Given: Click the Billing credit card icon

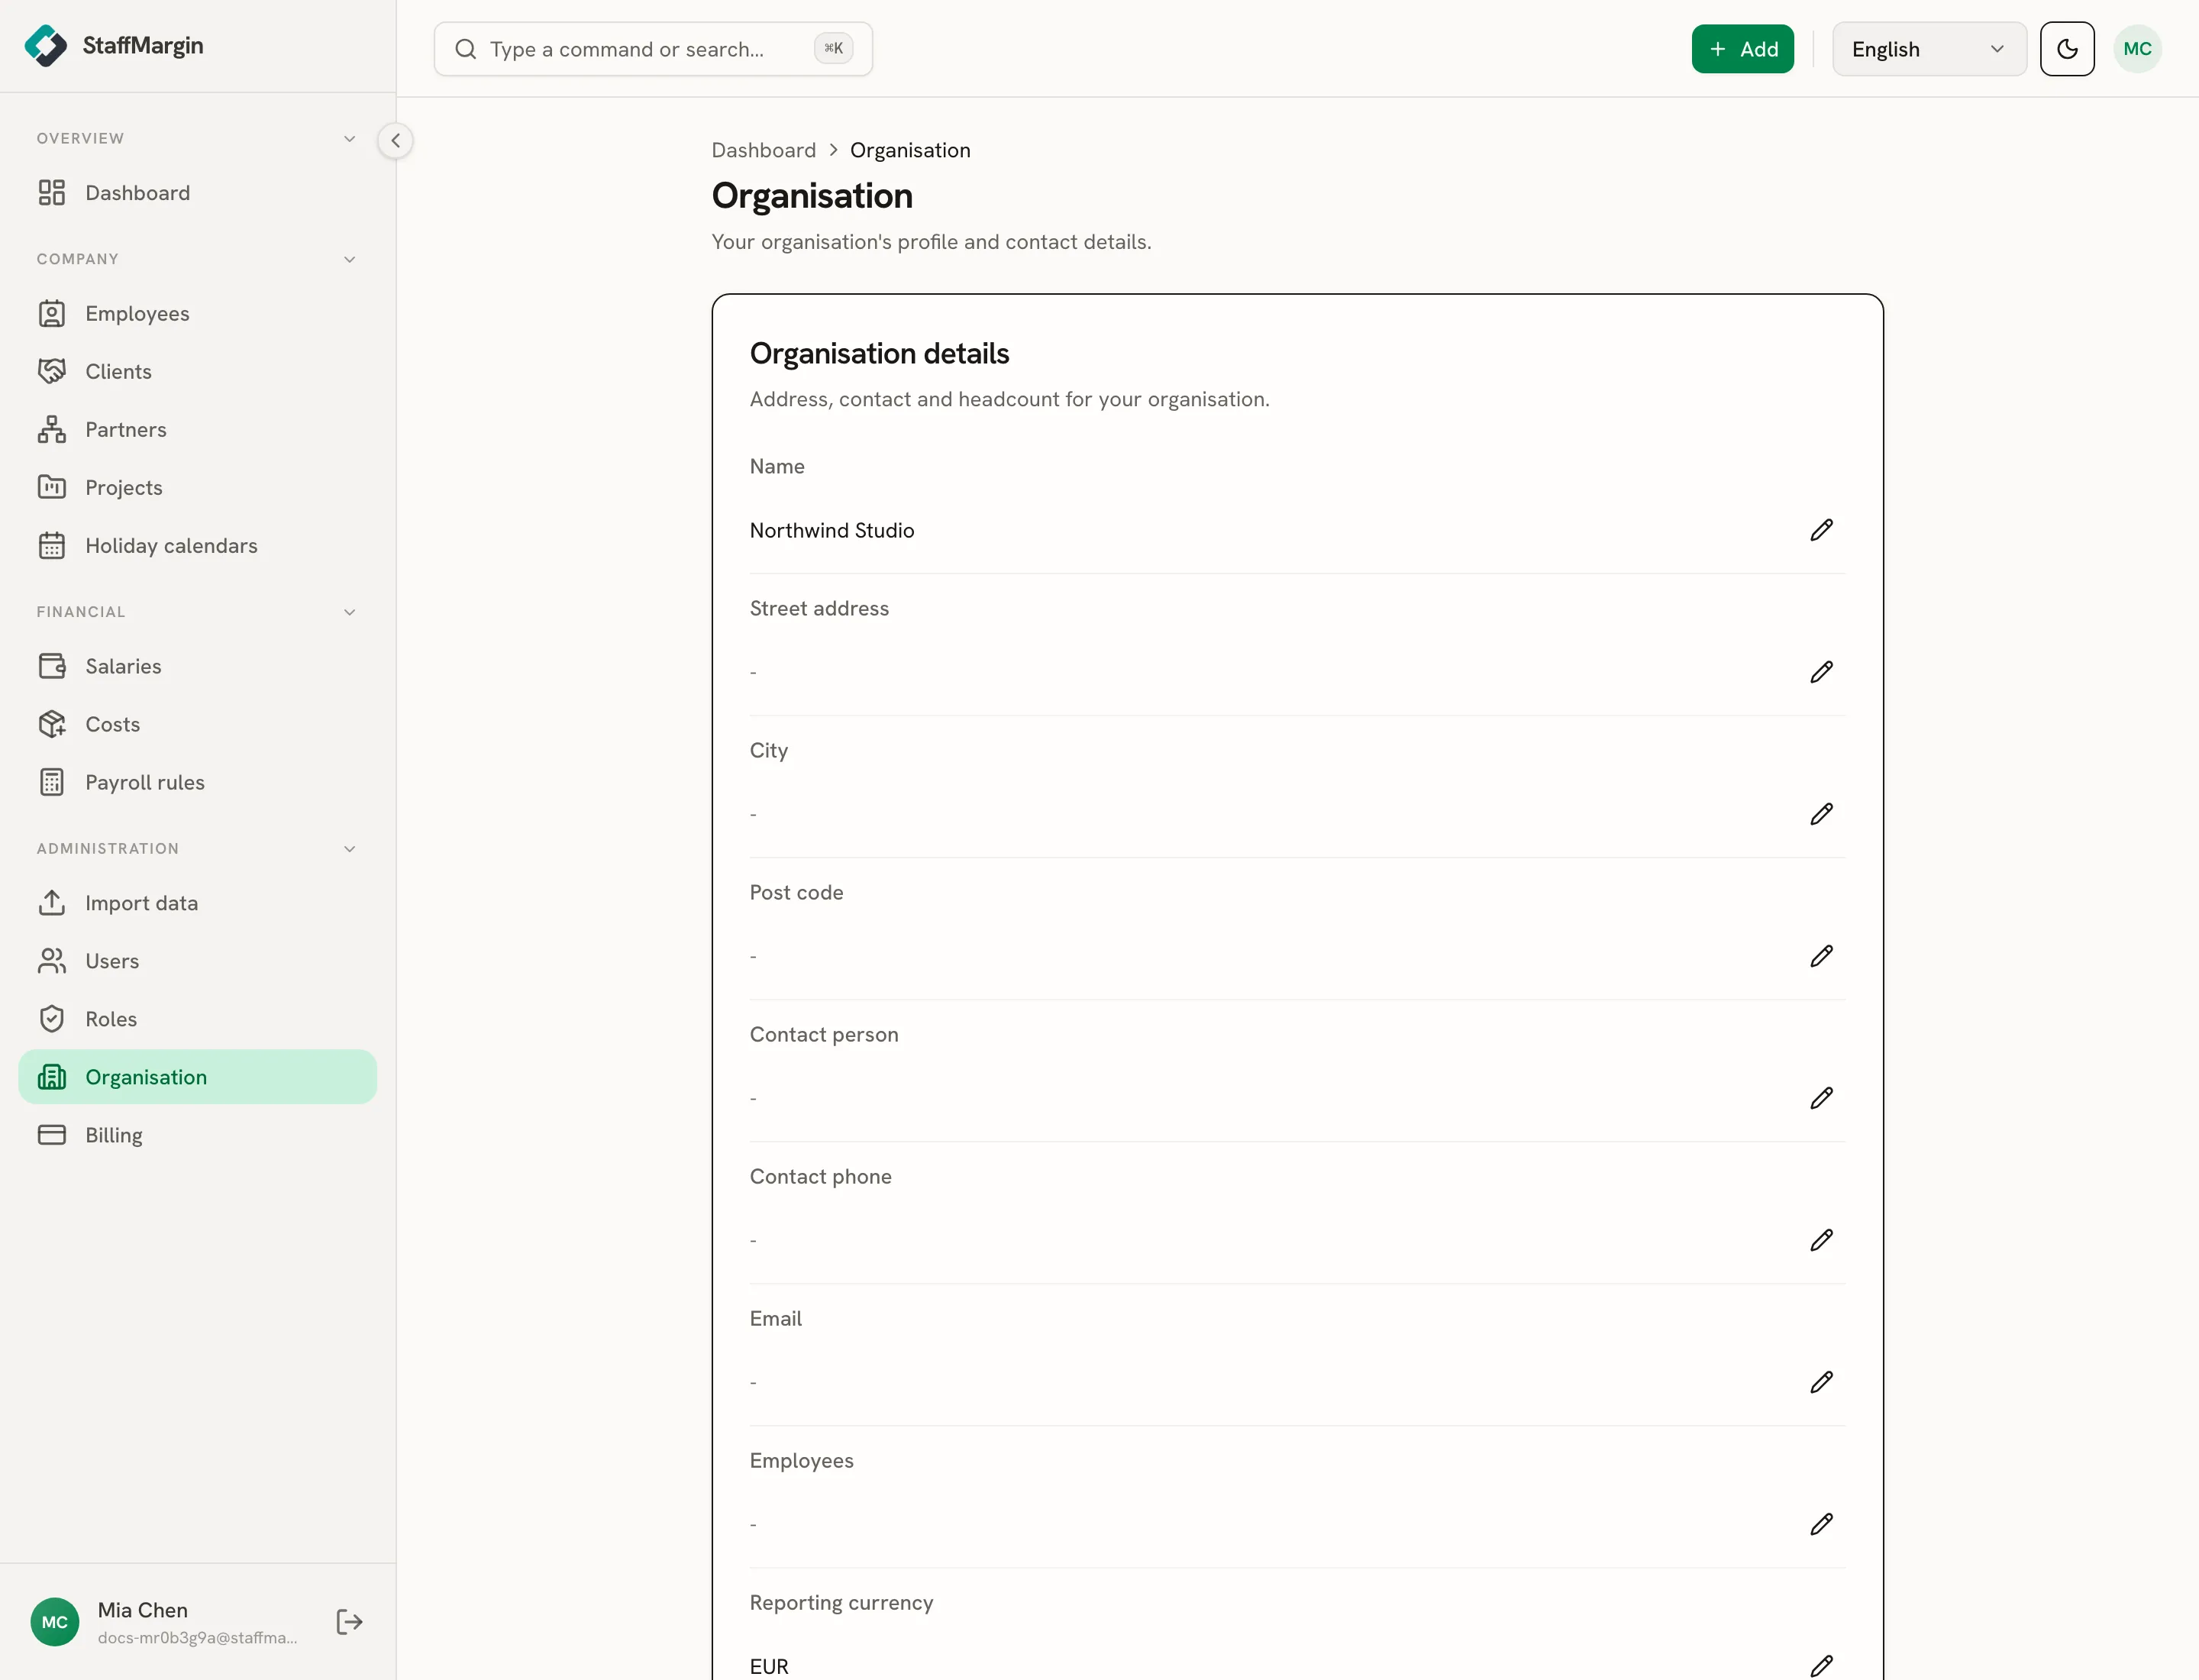Looking at the screenshot, I should pyautogui.click(x=52, y=1135).
